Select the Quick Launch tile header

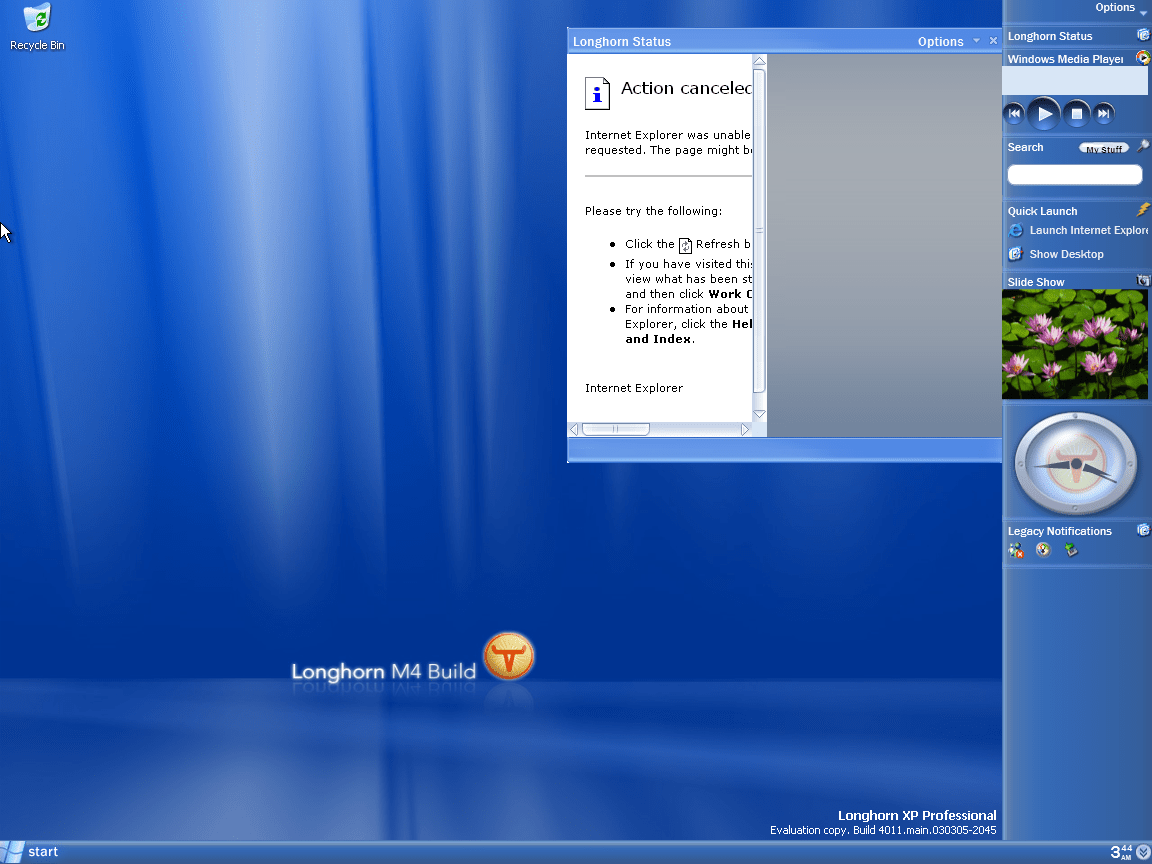(1043, 211)
